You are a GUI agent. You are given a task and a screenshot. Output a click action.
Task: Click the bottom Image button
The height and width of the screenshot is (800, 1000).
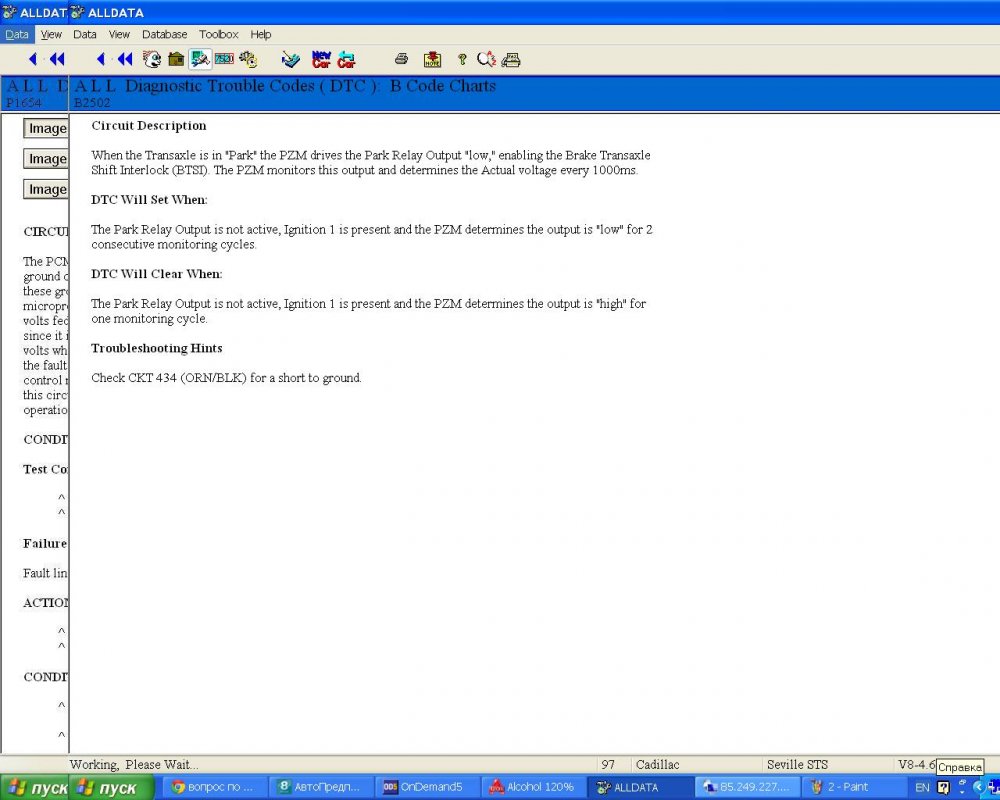point(47,189)
